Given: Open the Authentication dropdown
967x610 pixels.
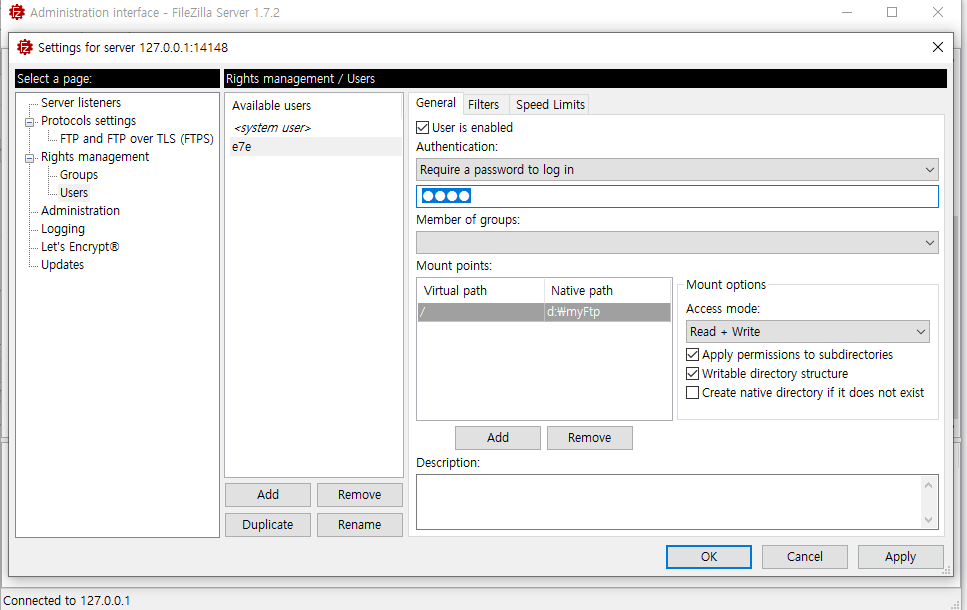Looking at the screenshot, I should 677,170.
